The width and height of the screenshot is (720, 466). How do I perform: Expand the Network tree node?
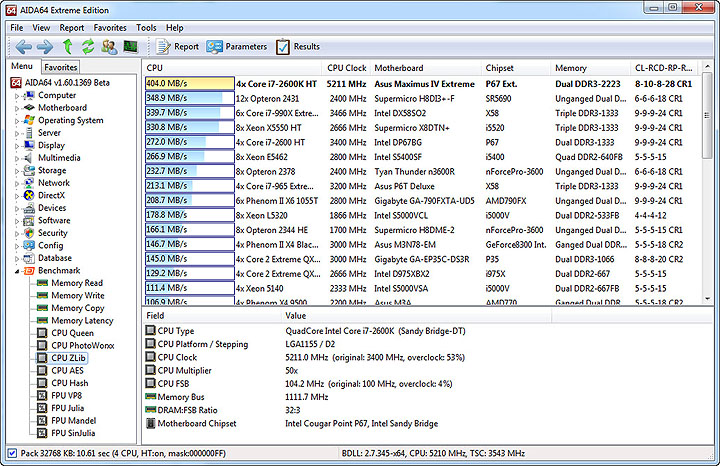point(17,184)
